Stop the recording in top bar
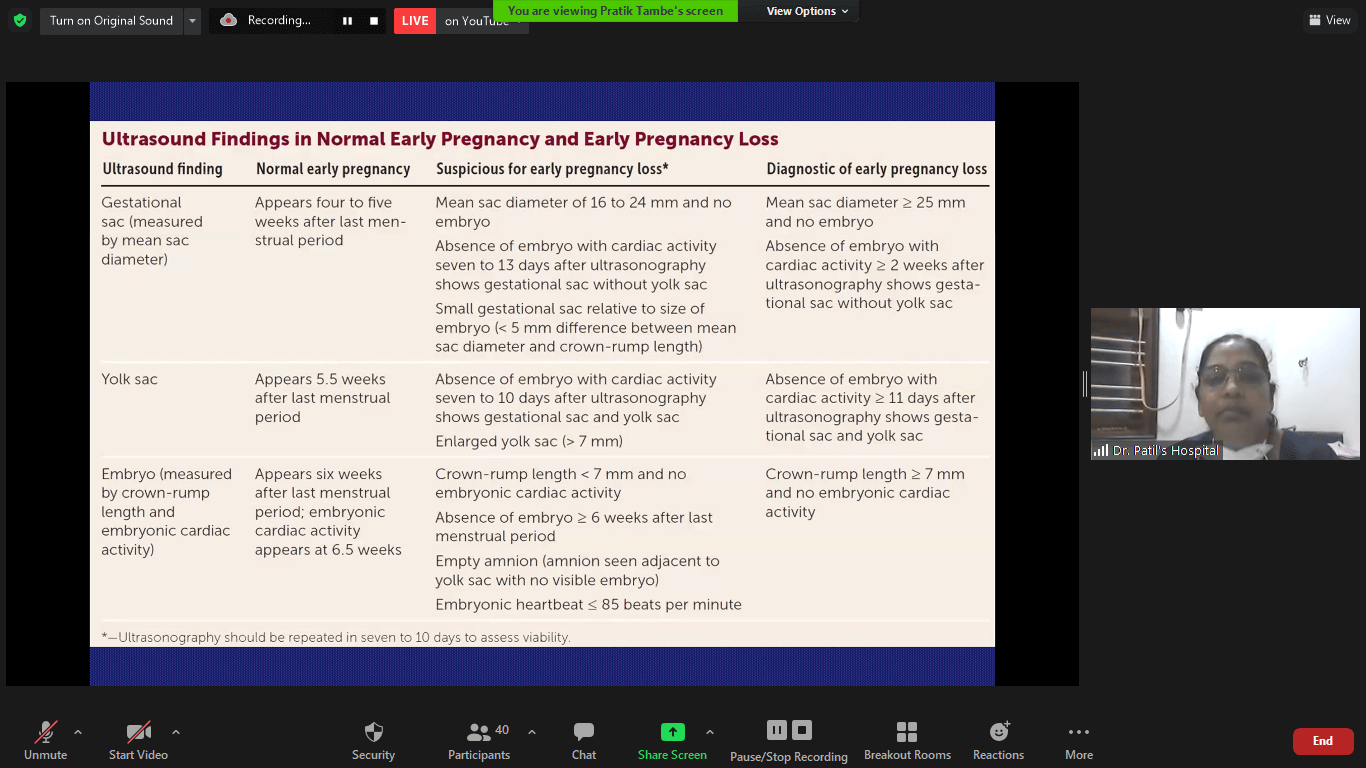The width and height of the screenshot is (1366, 768). pyautogui.click(x=374, y=21)
